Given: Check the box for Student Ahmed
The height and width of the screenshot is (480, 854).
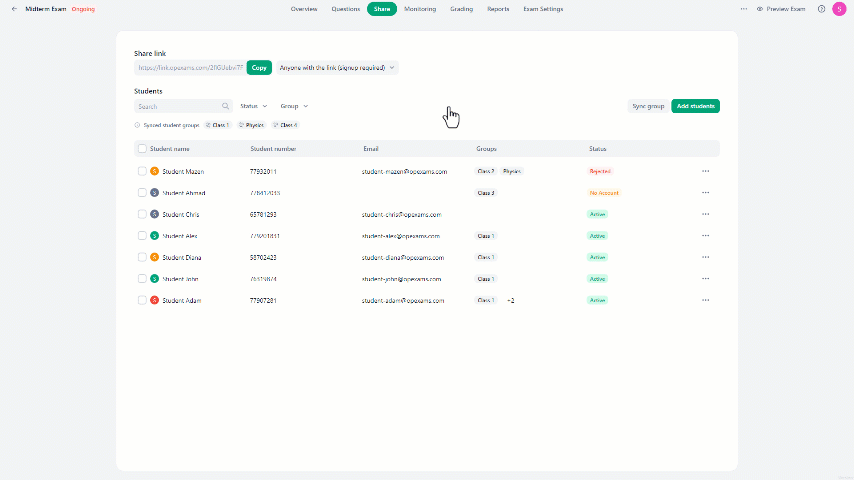Looking at the screenshot, I should [x=142, y=193].
